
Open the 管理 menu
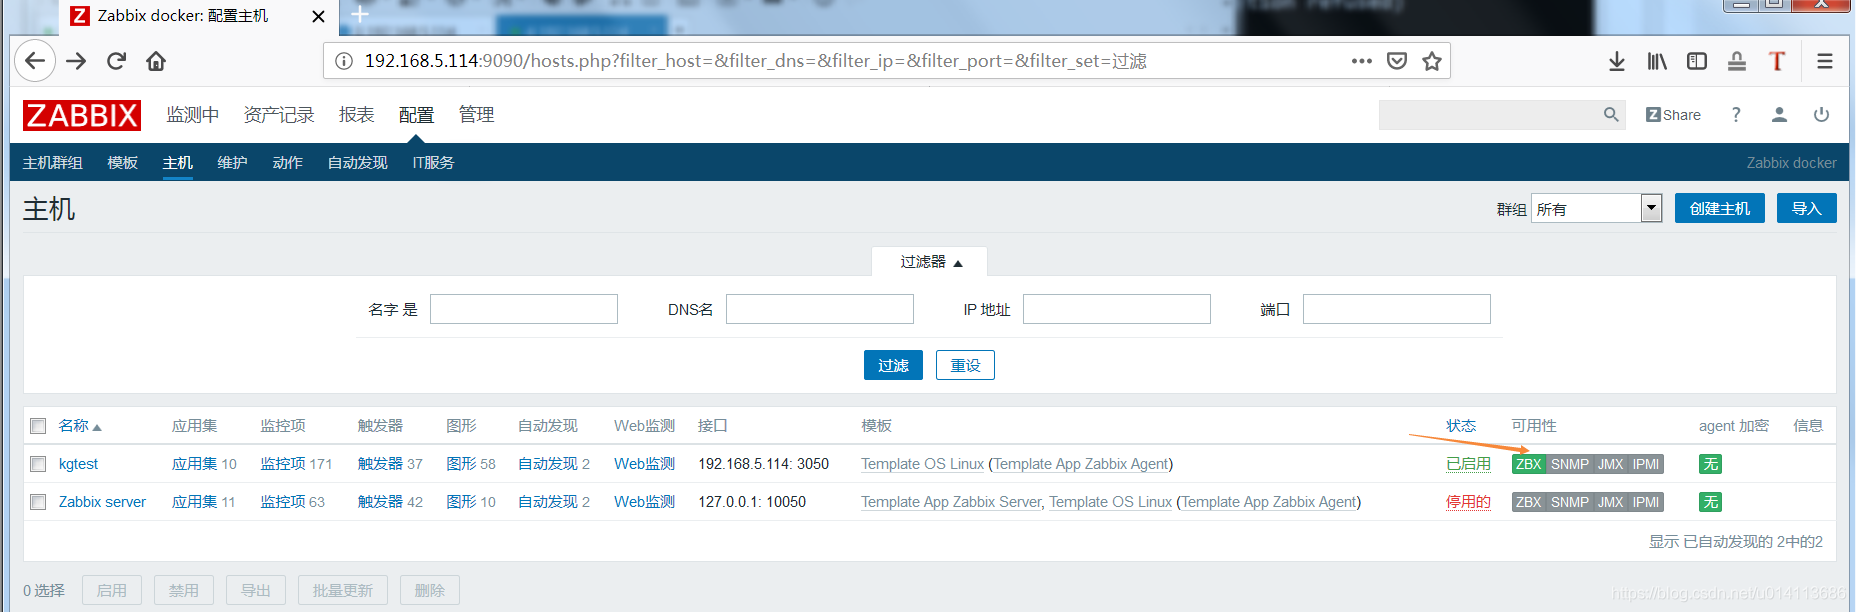coord(476,115)
